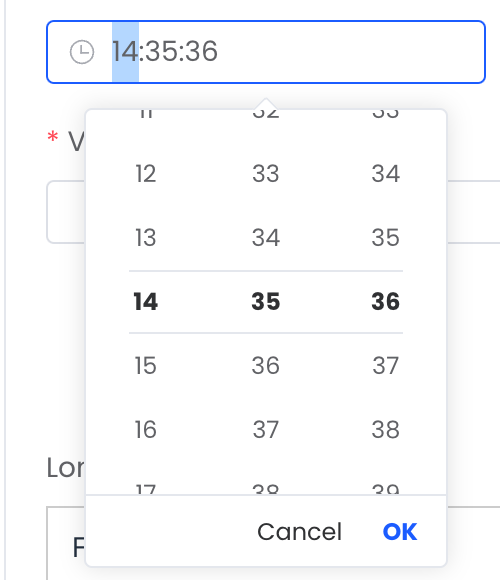Select hour 13 in the hours column
The image size is (500, 580).
click(146, 237)
